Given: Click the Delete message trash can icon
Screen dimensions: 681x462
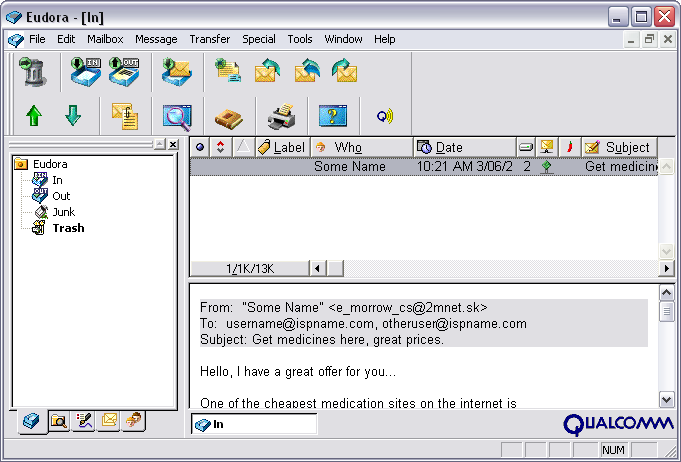Looking at the screenshot, I should (32, 72).
